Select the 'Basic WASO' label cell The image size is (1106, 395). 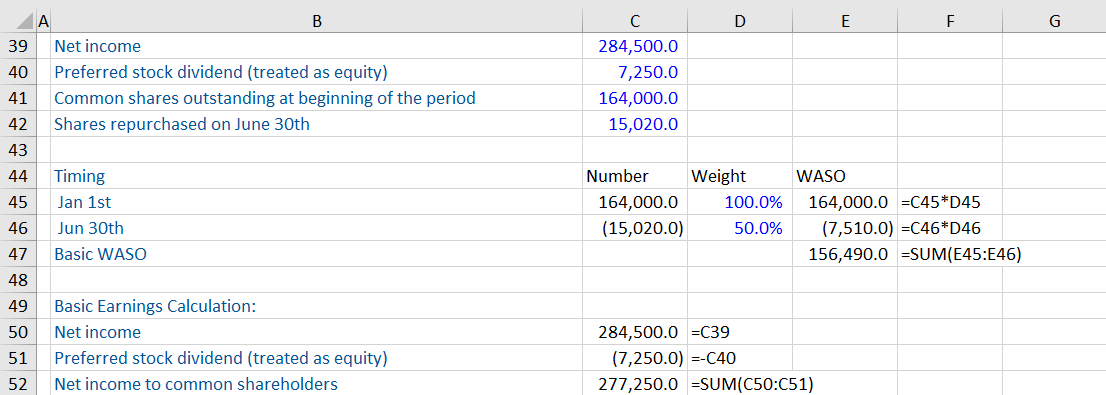(317, 254)
